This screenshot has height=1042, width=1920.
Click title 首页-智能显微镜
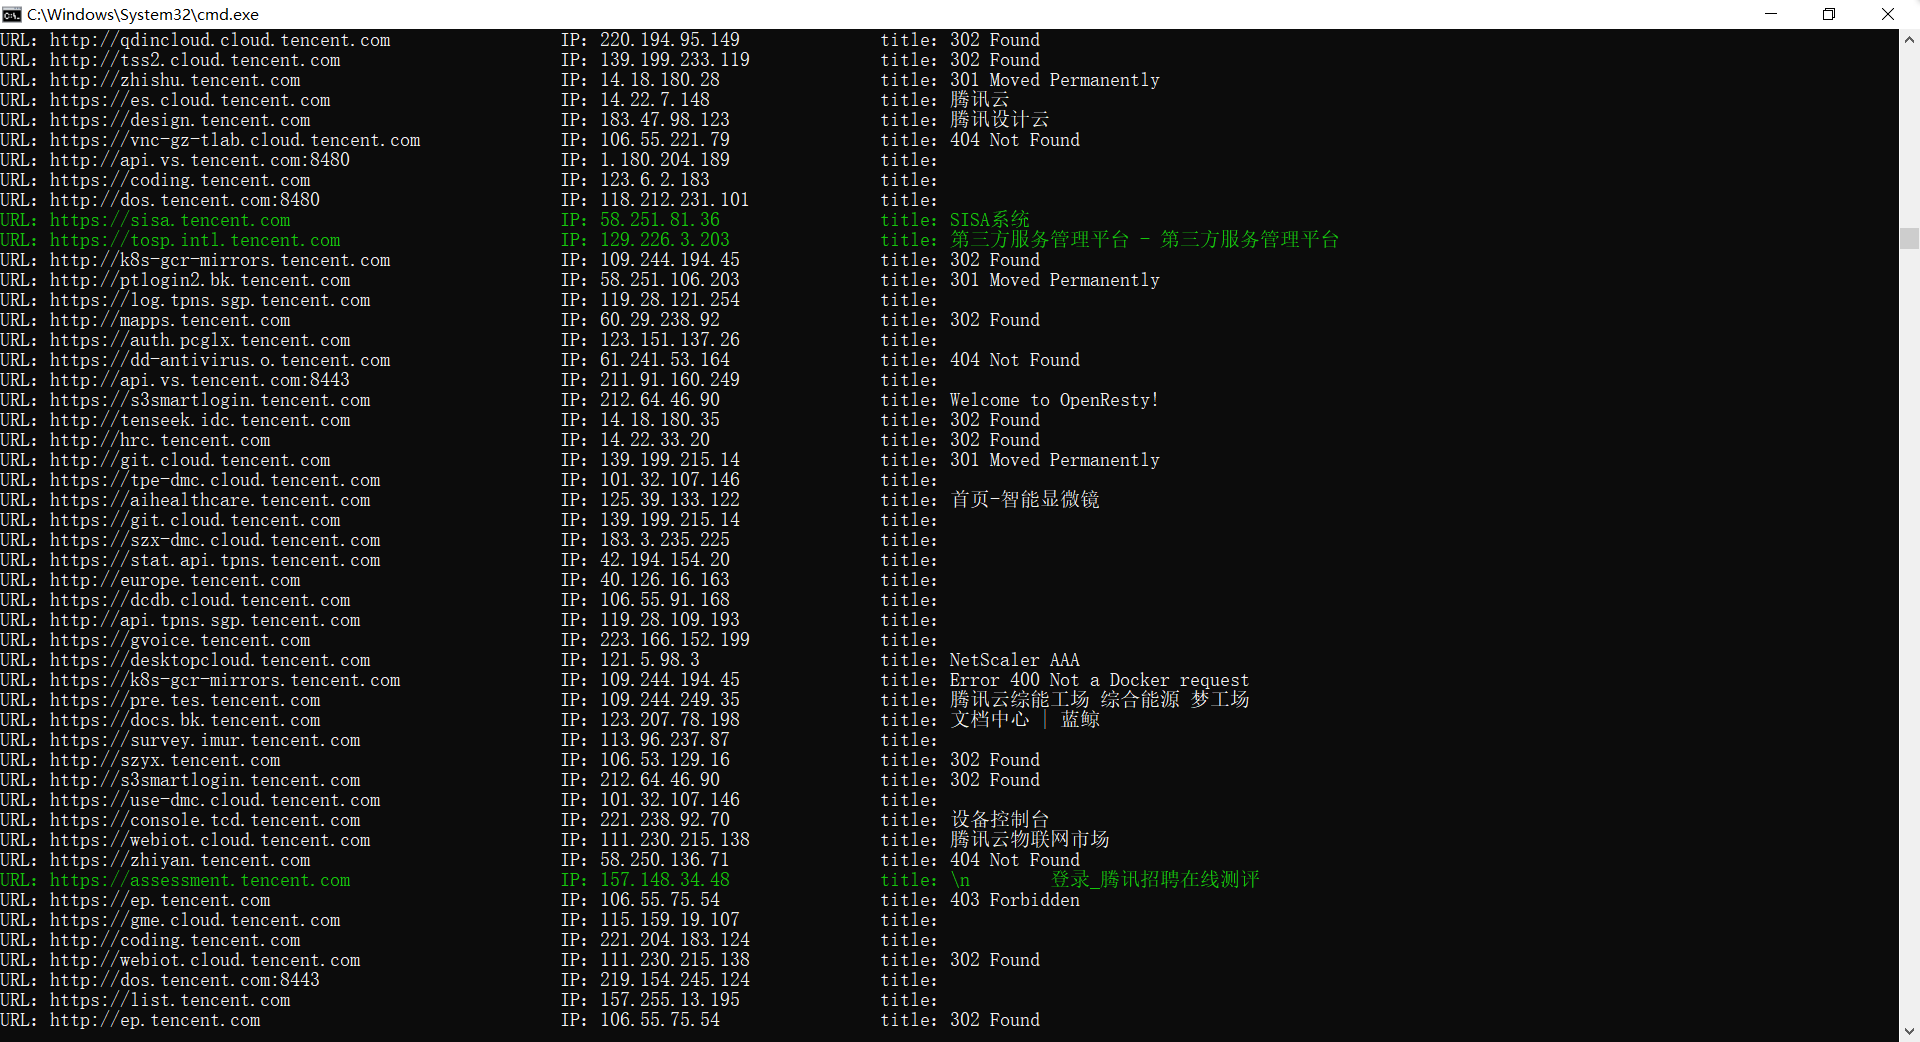[1025, 500]
